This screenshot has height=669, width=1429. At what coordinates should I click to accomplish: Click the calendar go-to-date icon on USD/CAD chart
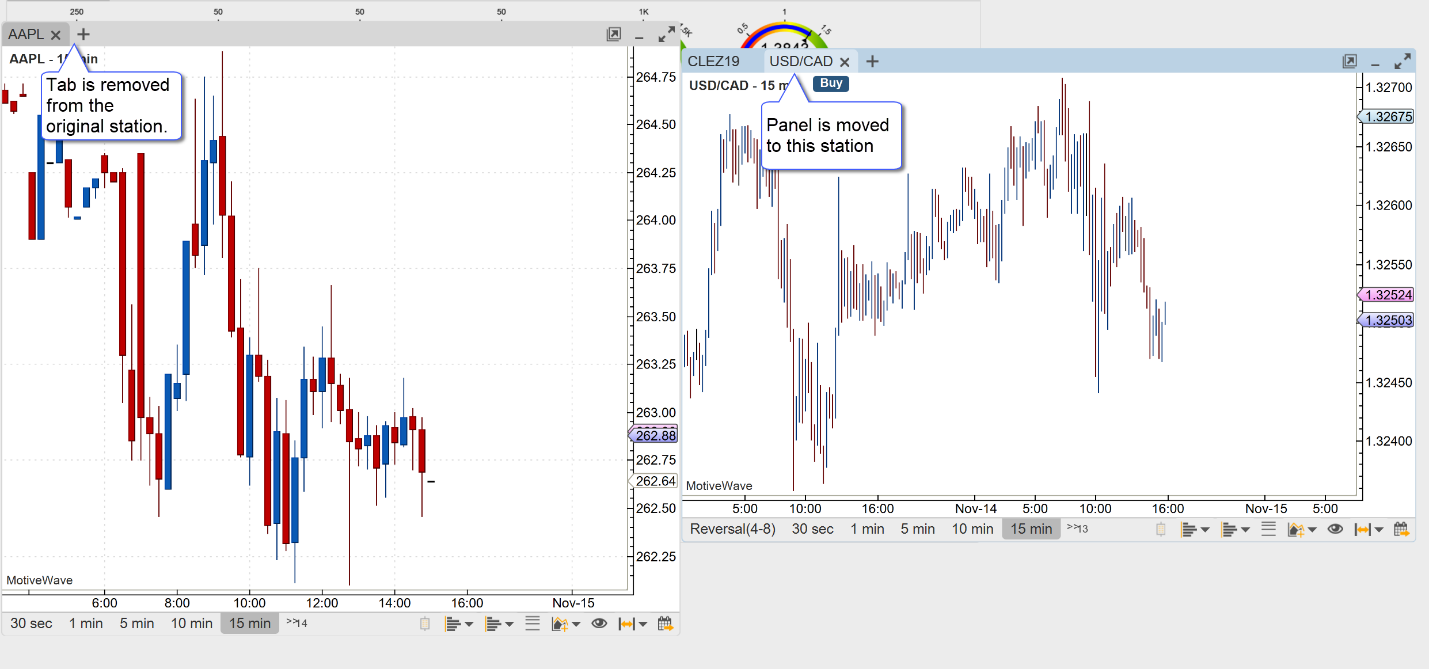(1401, 529)
